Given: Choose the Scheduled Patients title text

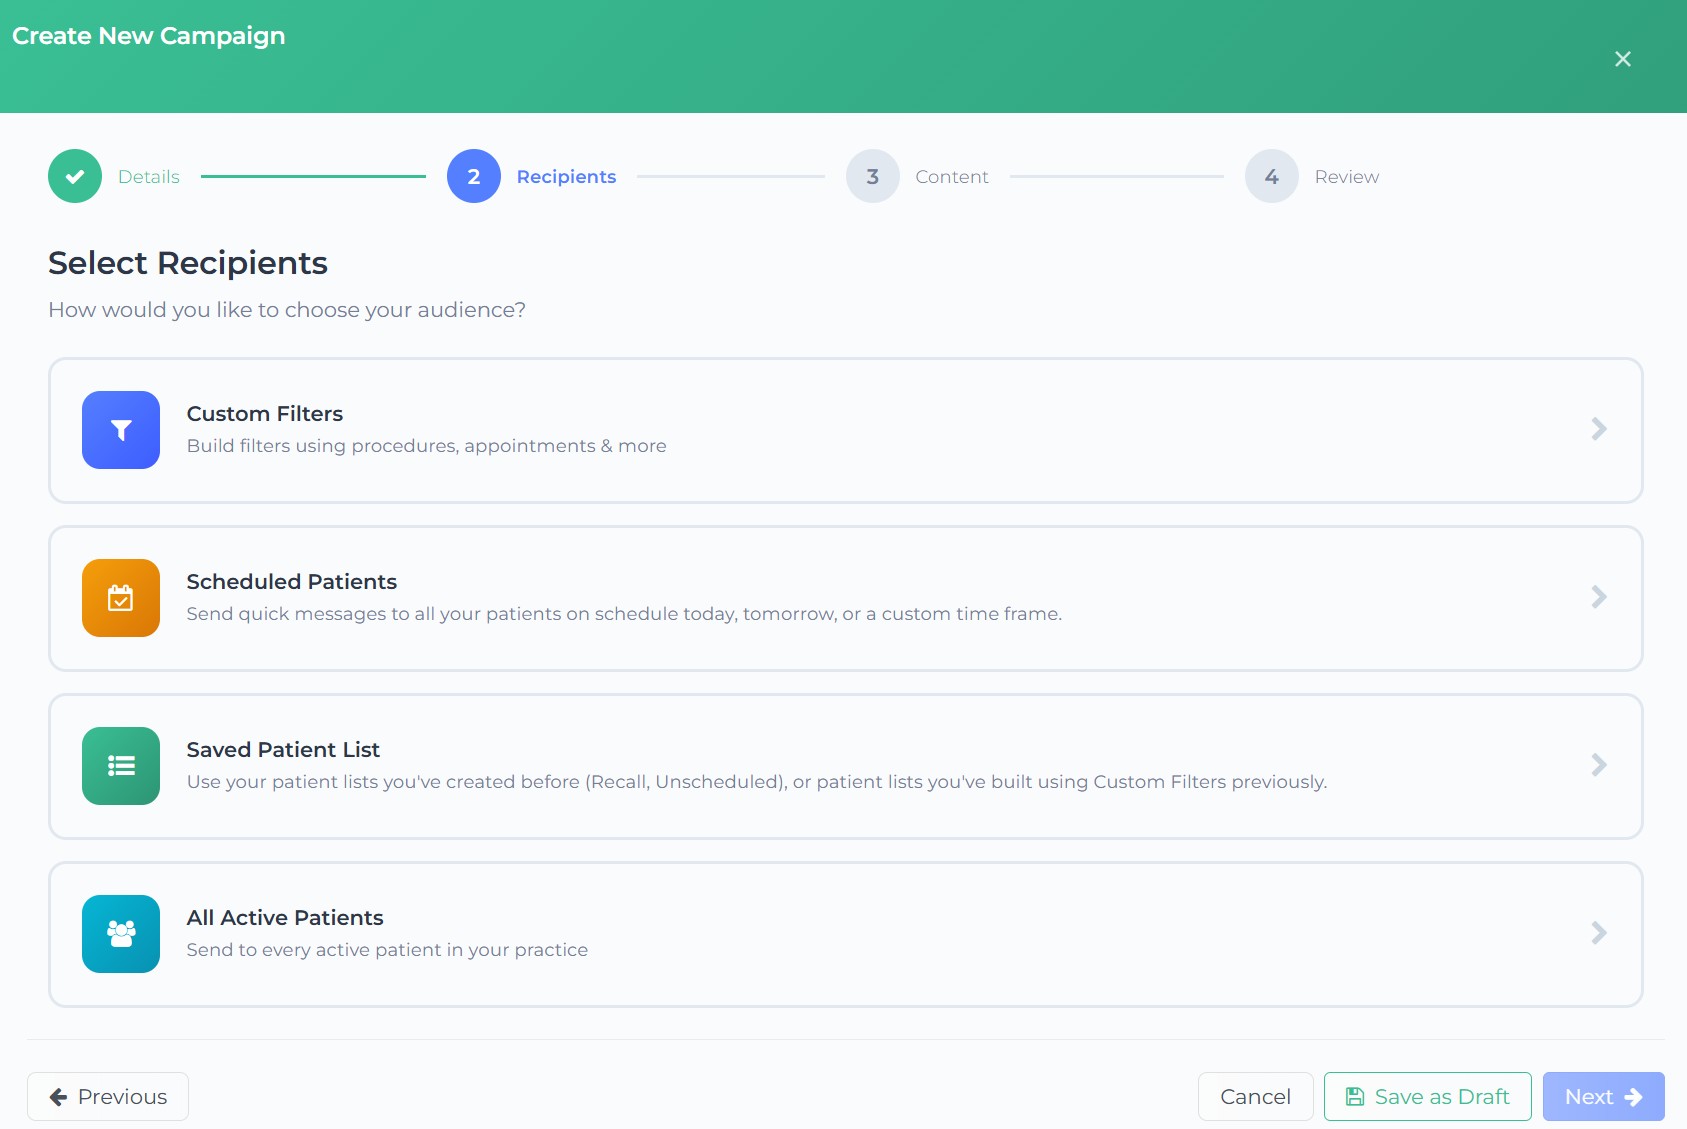Looking at the screenshot, I should (x=291, y=582).
